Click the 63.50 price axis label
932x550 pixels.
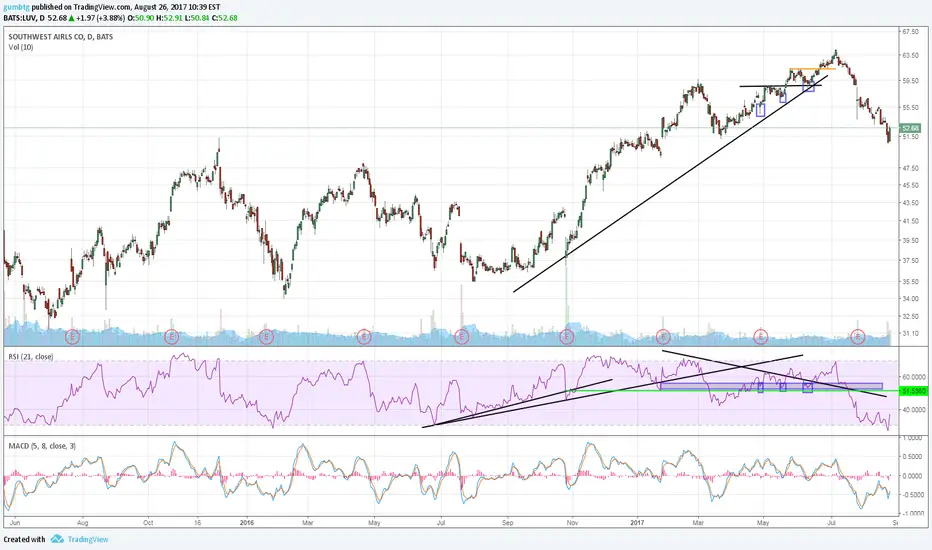tap(911, 55)
